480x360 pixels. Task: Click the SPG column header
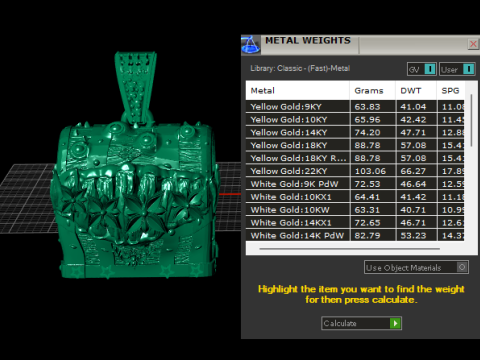(451, 90)
